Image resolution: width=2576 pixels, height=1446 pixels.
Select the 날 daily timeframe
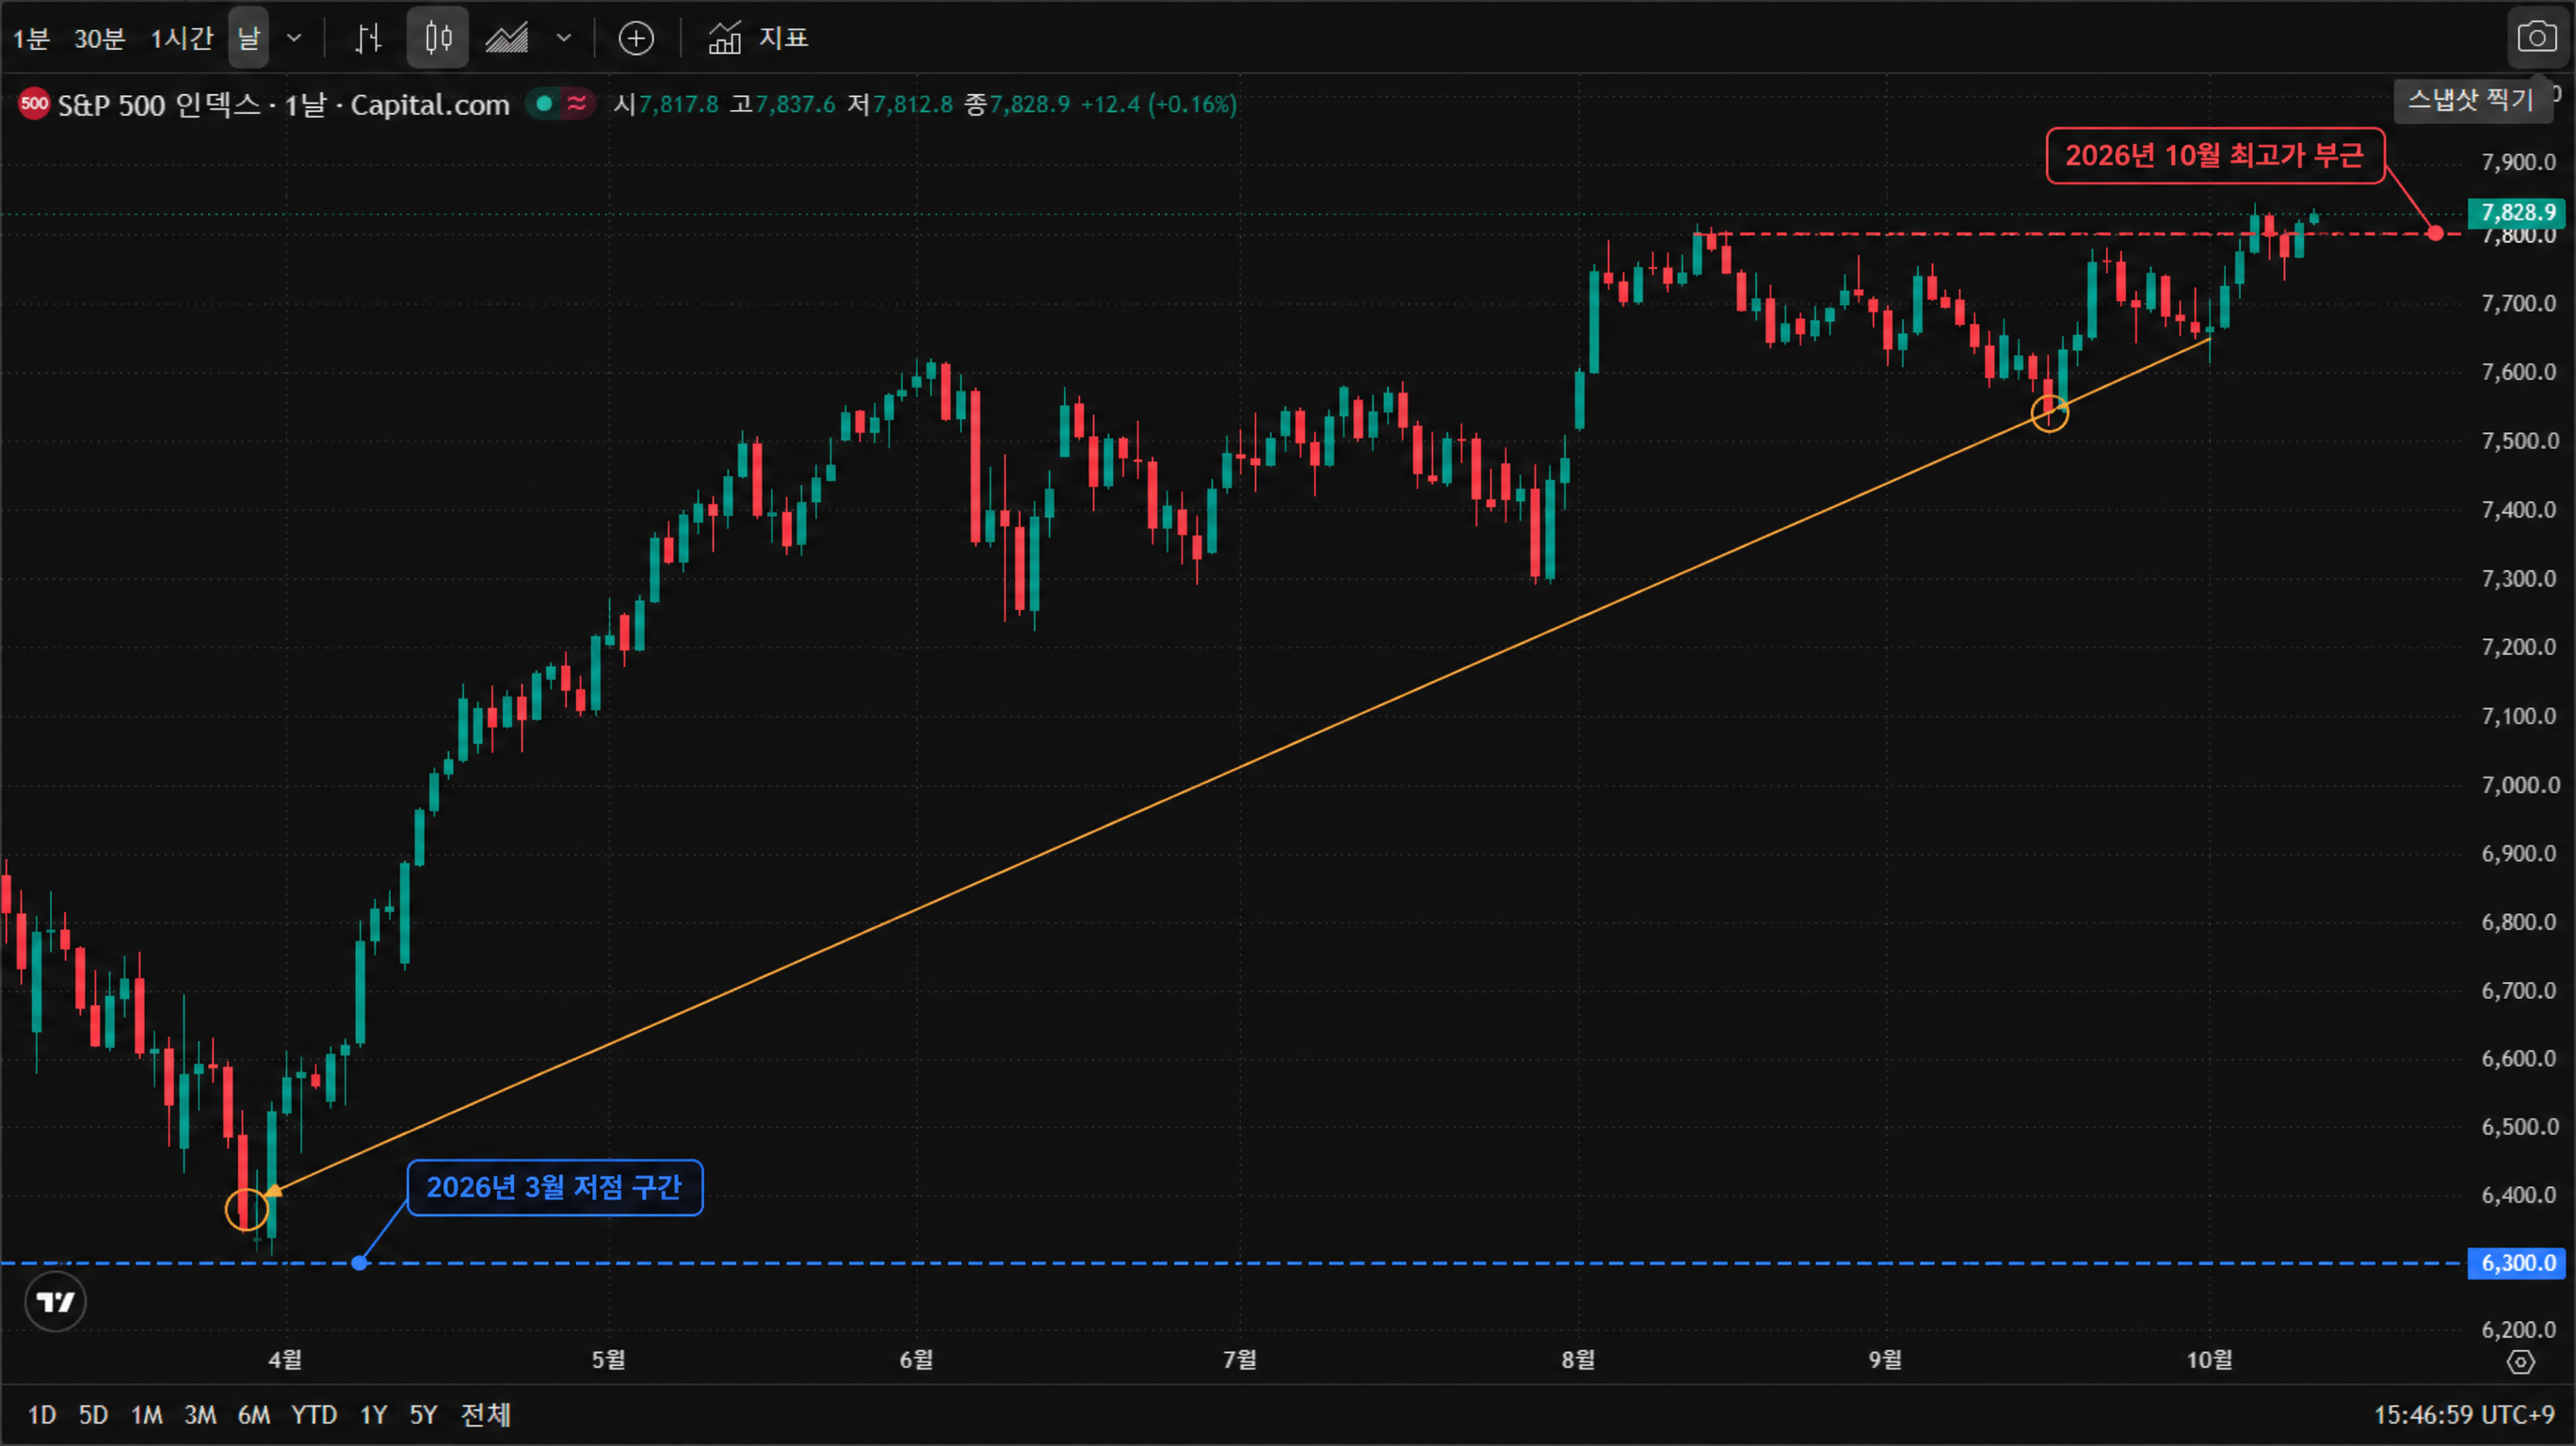click(248, 38)
